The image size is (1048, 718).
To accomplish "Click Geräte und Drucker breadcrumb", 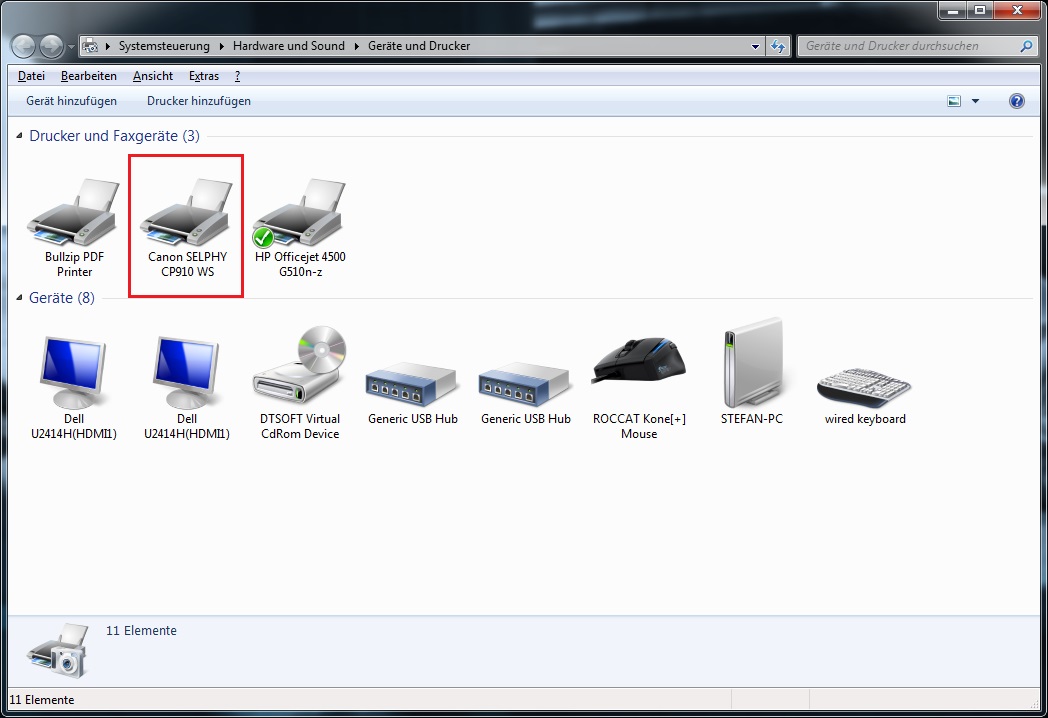I will [x=419, y=46].
